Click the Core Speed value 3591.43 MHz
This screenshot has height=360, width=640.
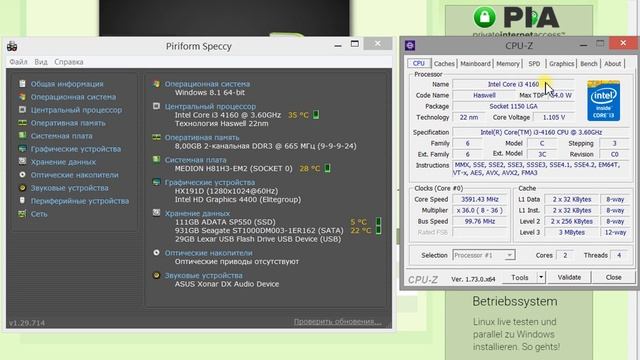pos(480,199)
